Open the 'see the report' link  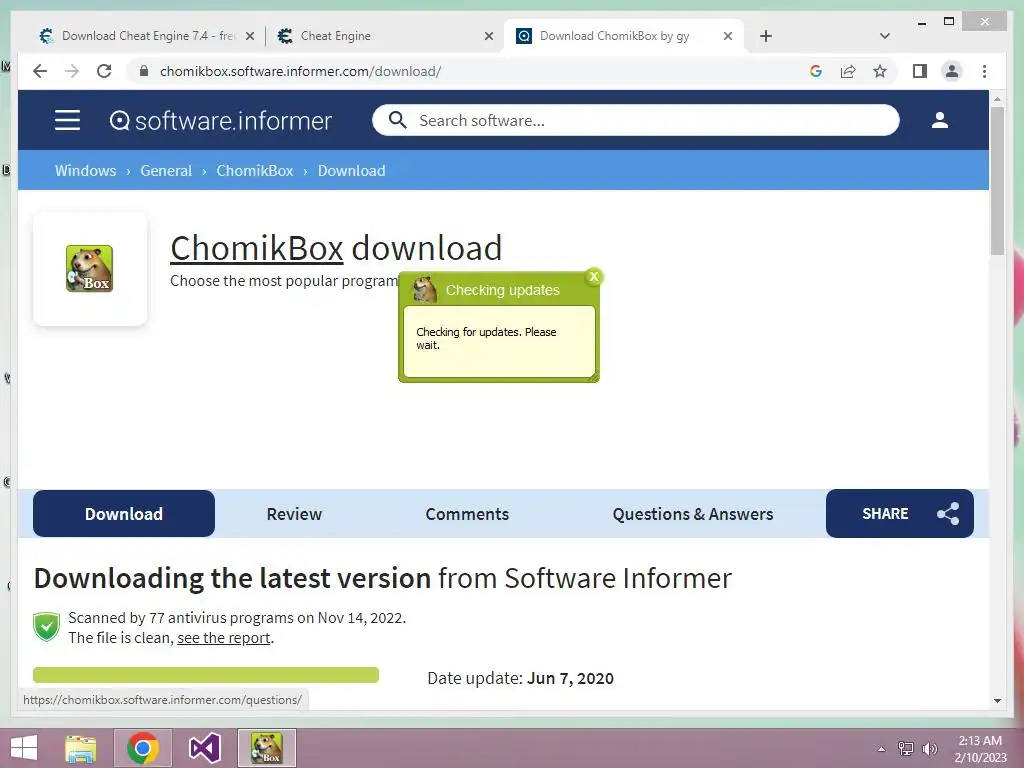tap(223, 638)
